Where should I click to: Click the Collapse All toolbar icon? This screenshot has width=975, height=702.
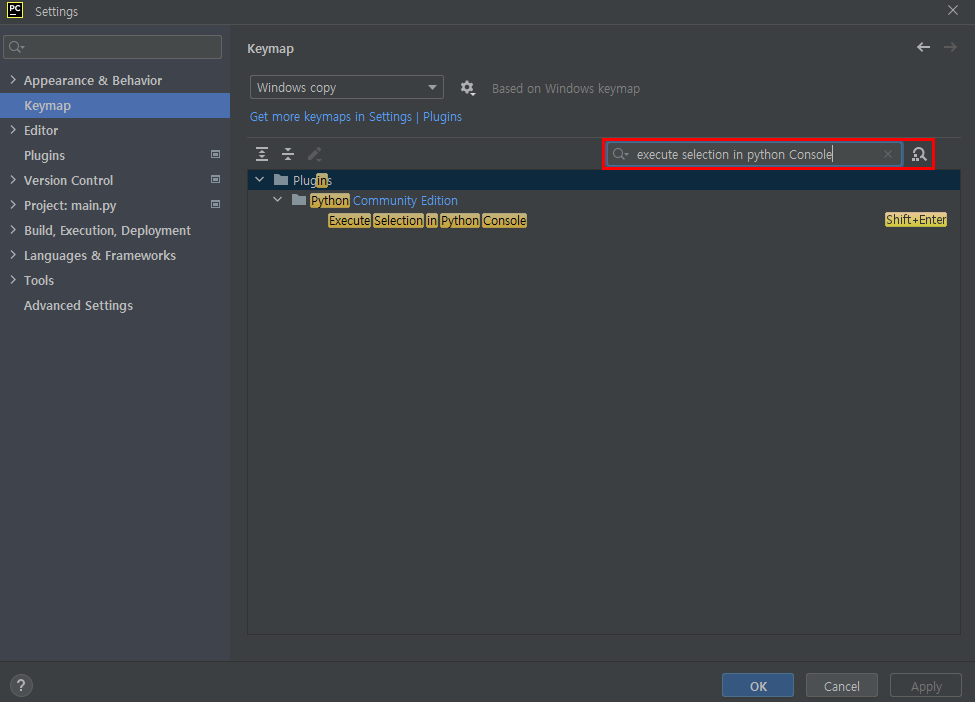pyautogui.click(x=288, y=154)
